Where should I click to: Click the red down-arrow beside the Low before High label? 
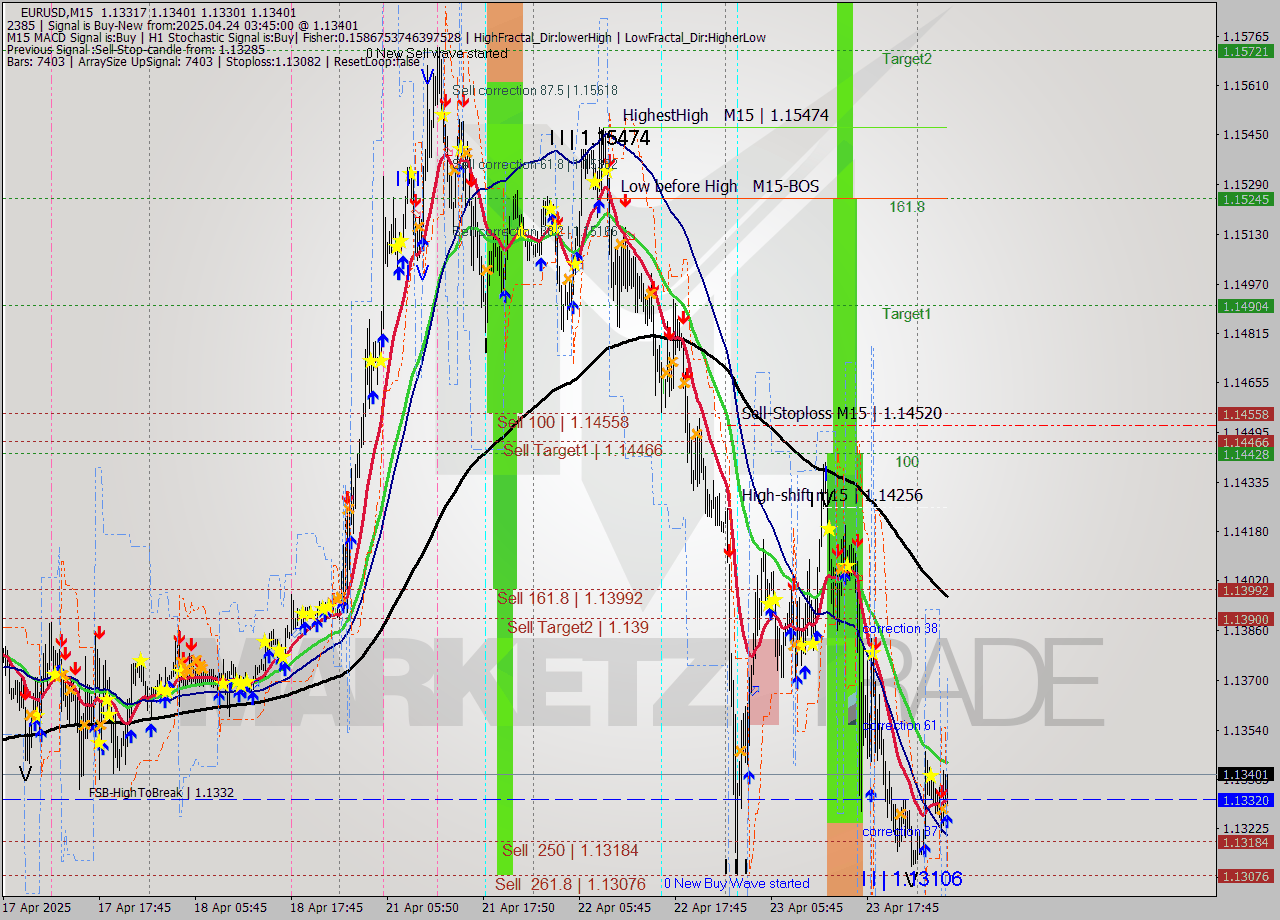pos(625,198)
